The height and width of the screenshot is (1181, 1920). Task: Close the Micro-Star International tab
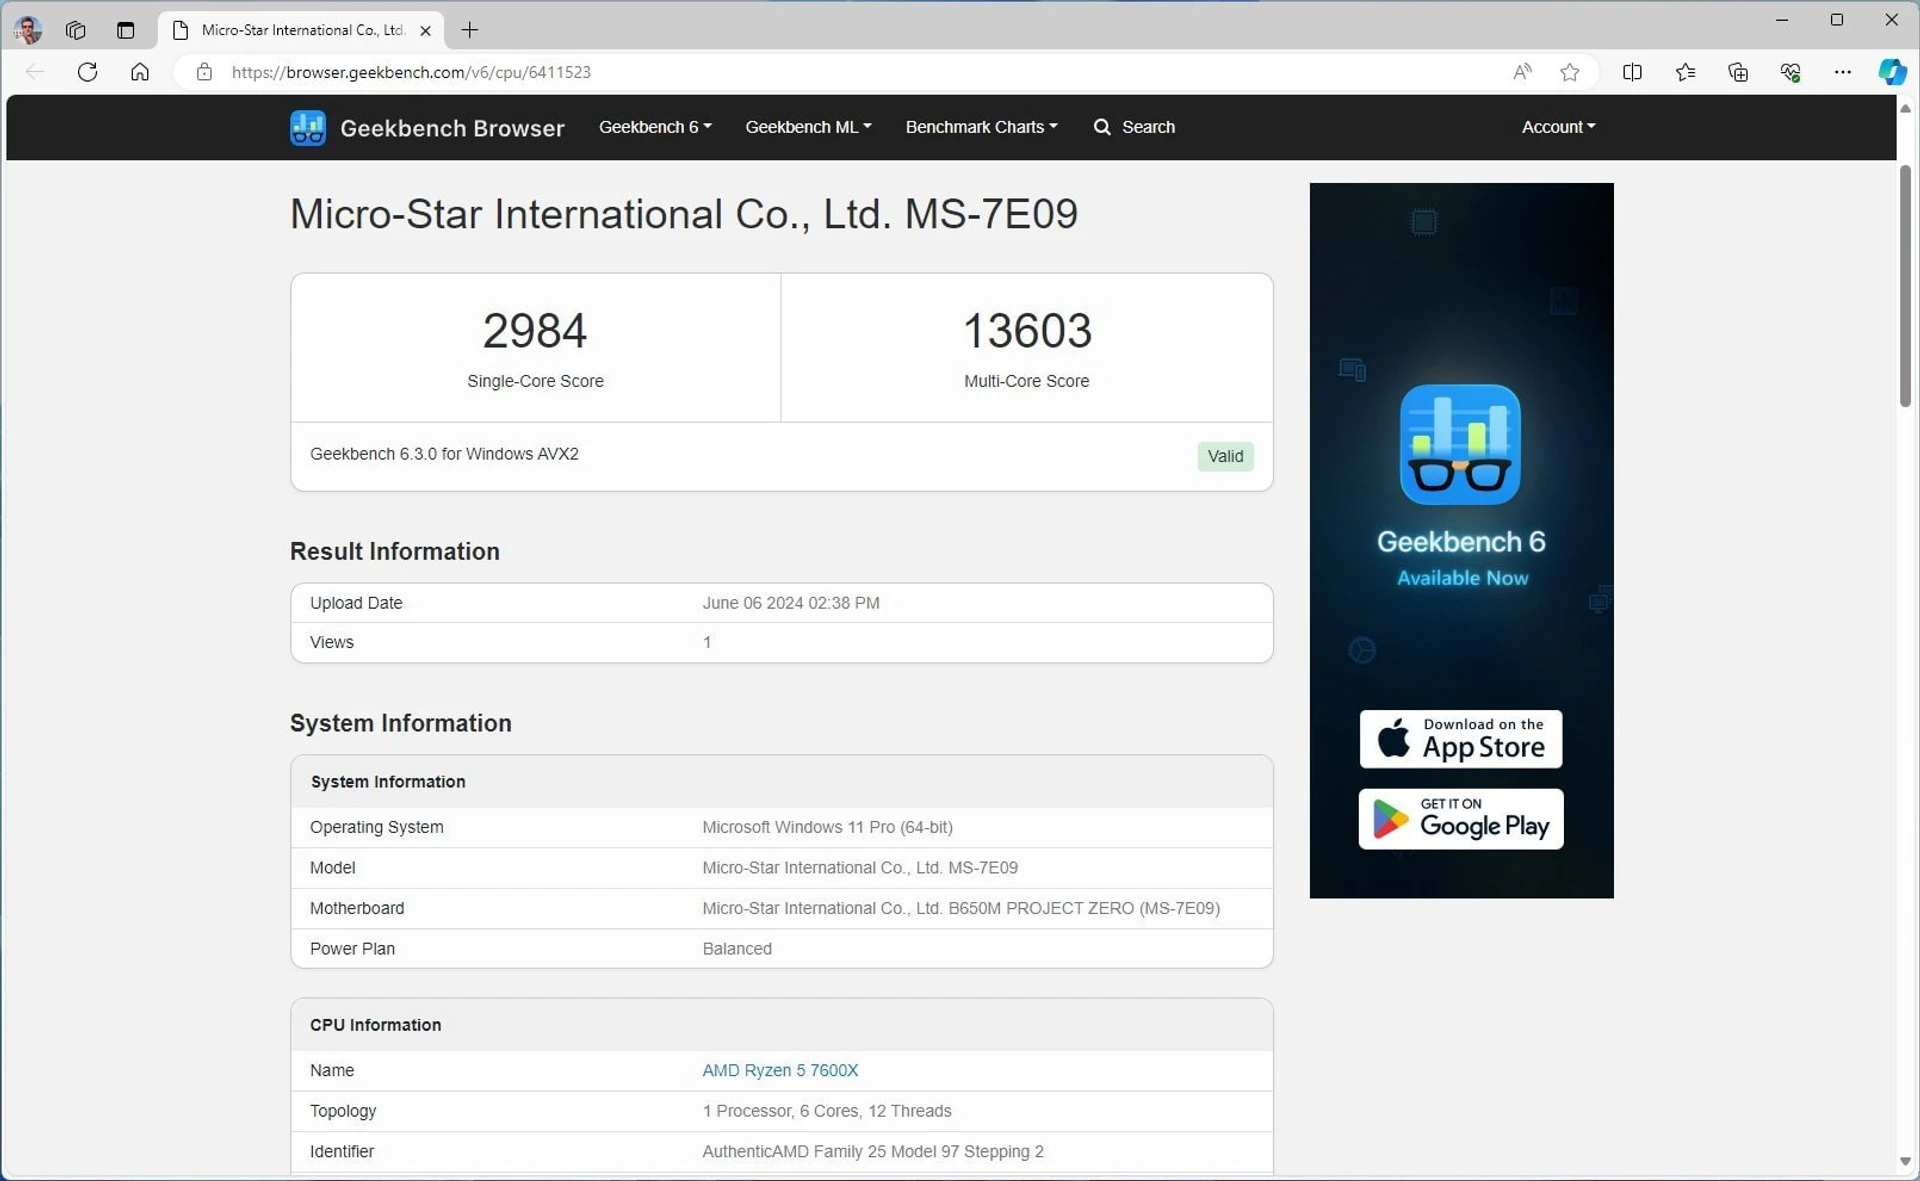tap(426, 31)
